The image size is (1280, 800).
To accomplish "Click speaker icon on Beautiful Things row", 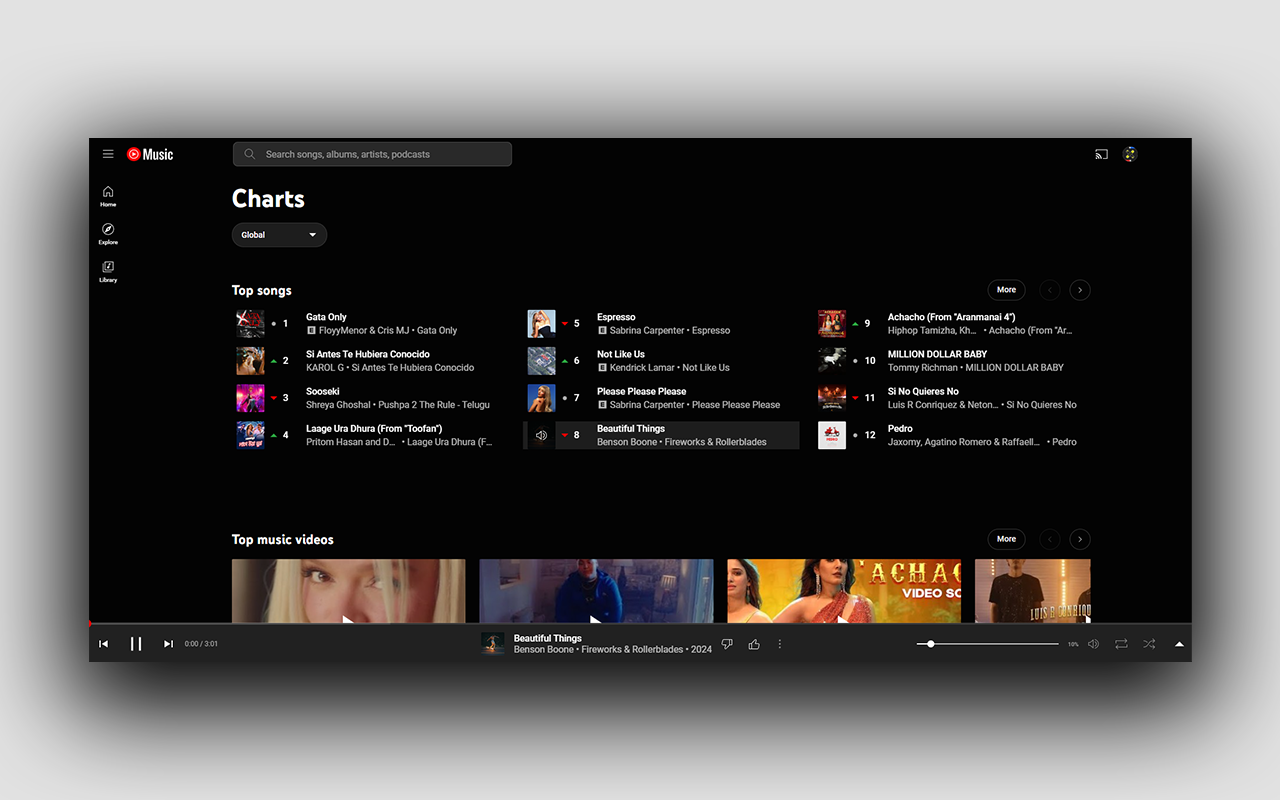I will tap(541, 435).
